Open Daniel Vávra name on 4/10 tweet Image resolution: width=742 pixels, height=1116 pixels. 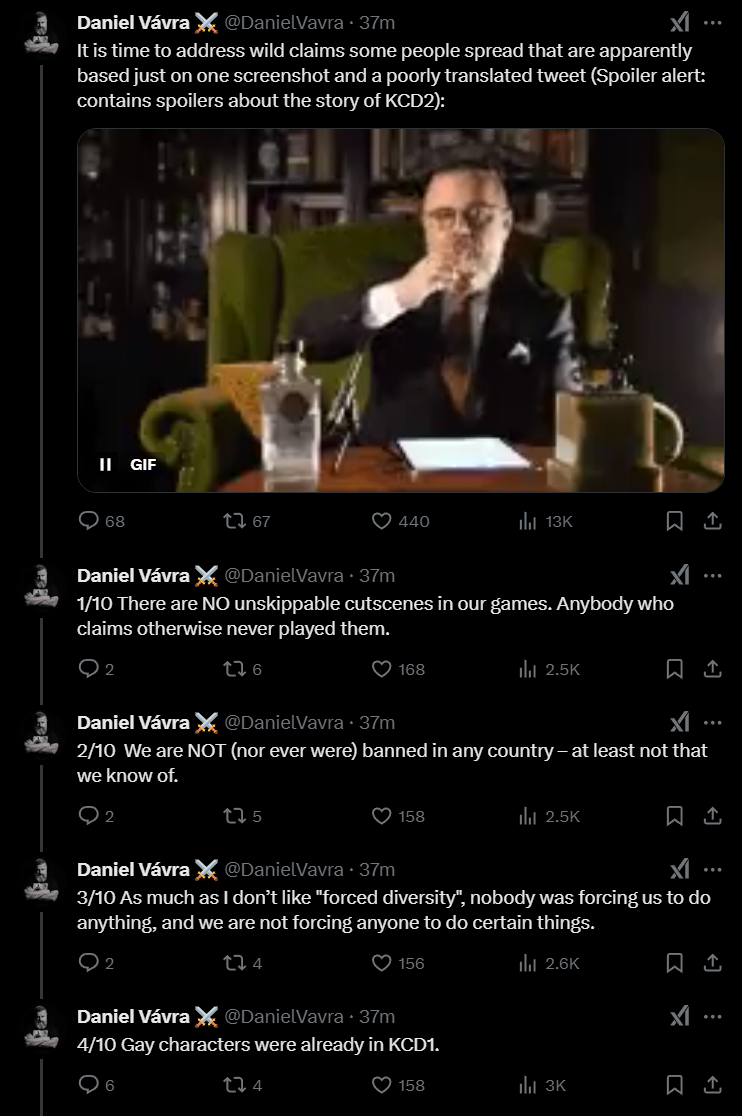(x=133, y=1016)
